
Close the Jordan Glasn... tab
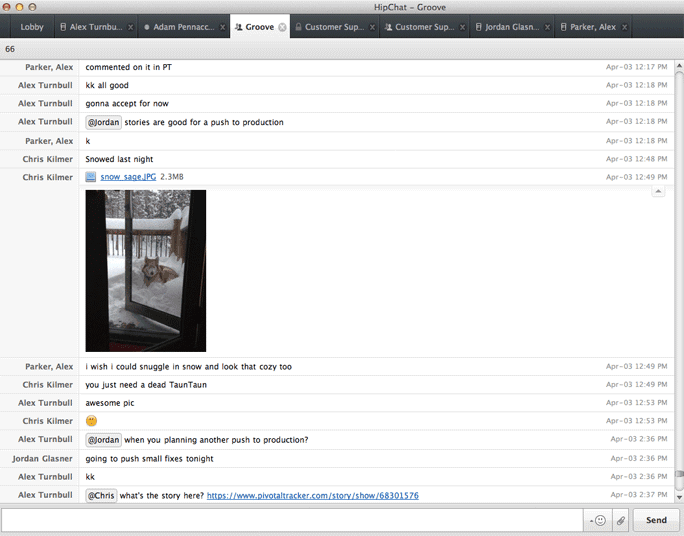[547, 27]
